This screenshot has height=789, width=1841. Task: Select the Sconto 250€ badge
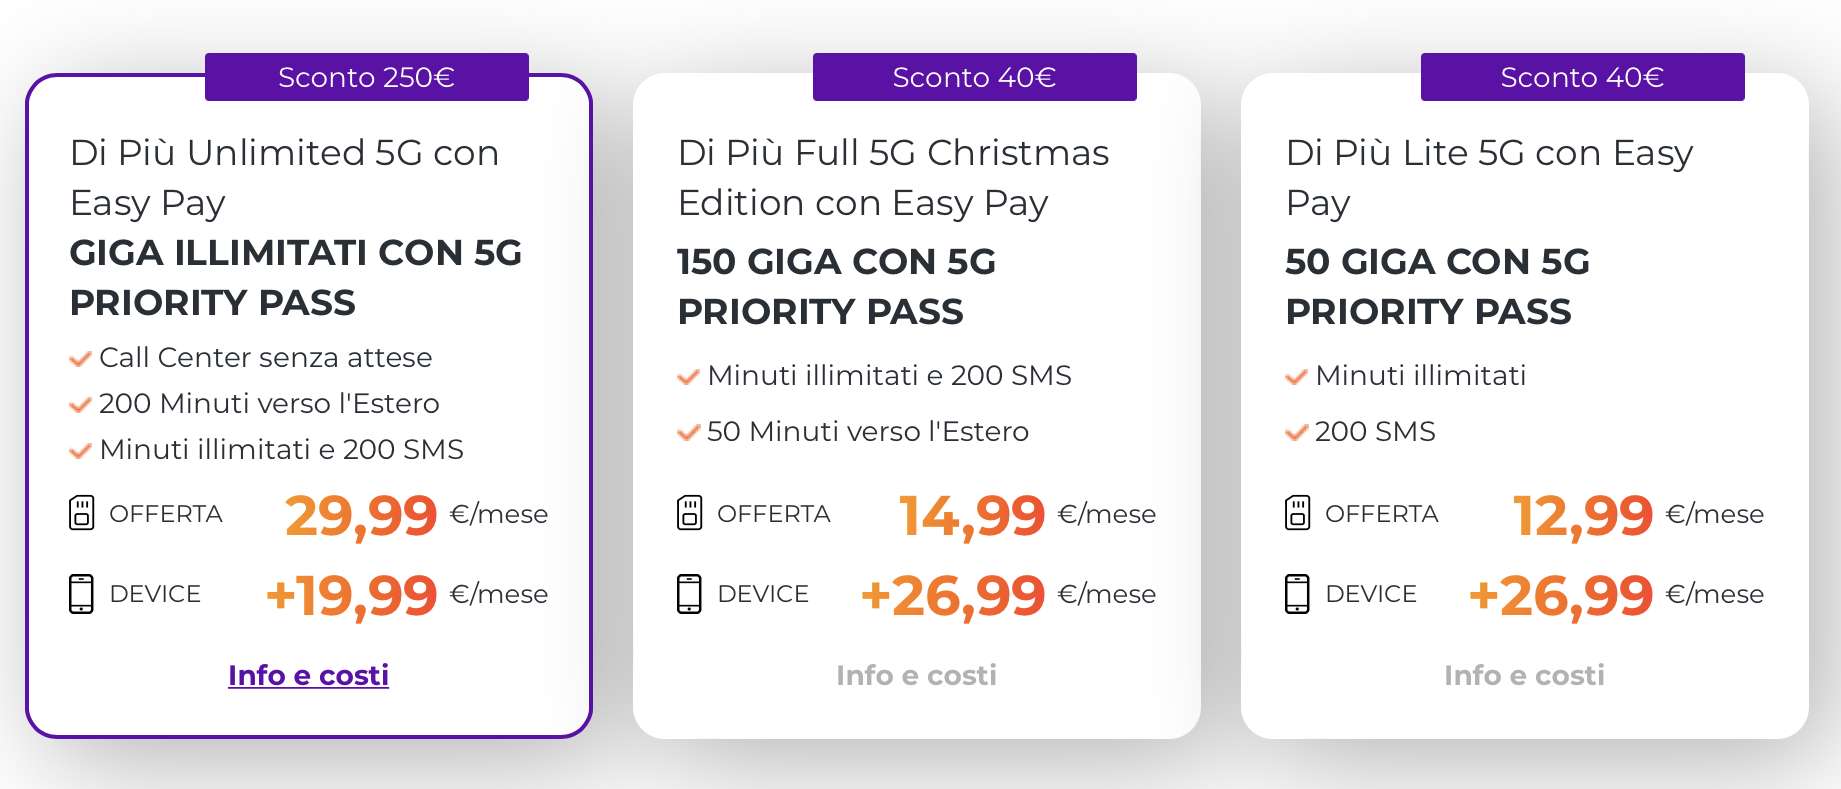coord(367,77)
